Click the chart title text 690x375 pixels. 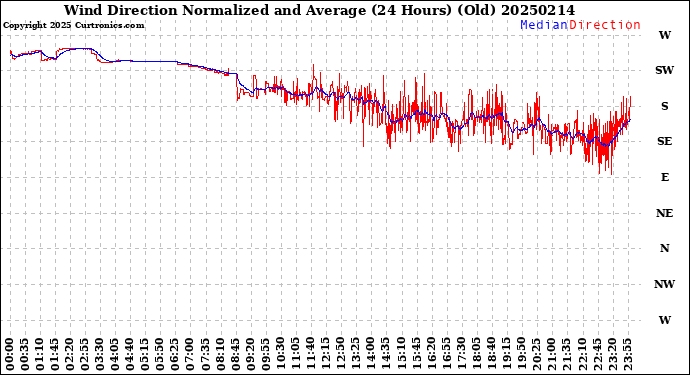pyautogui.click(x=319, y=10)
